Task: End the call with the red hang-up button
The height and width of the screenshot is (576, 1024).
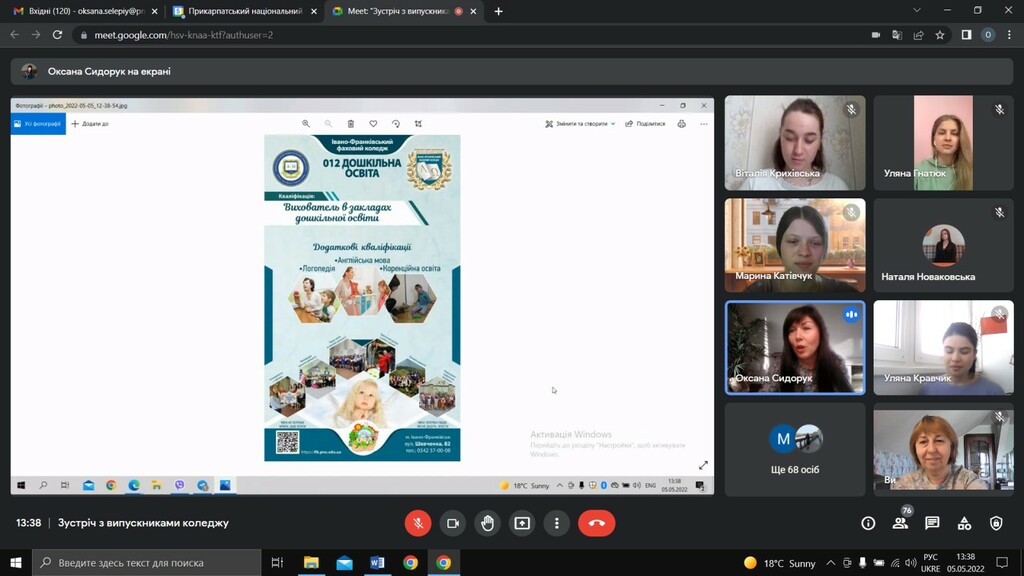Action: click(596, 523)
